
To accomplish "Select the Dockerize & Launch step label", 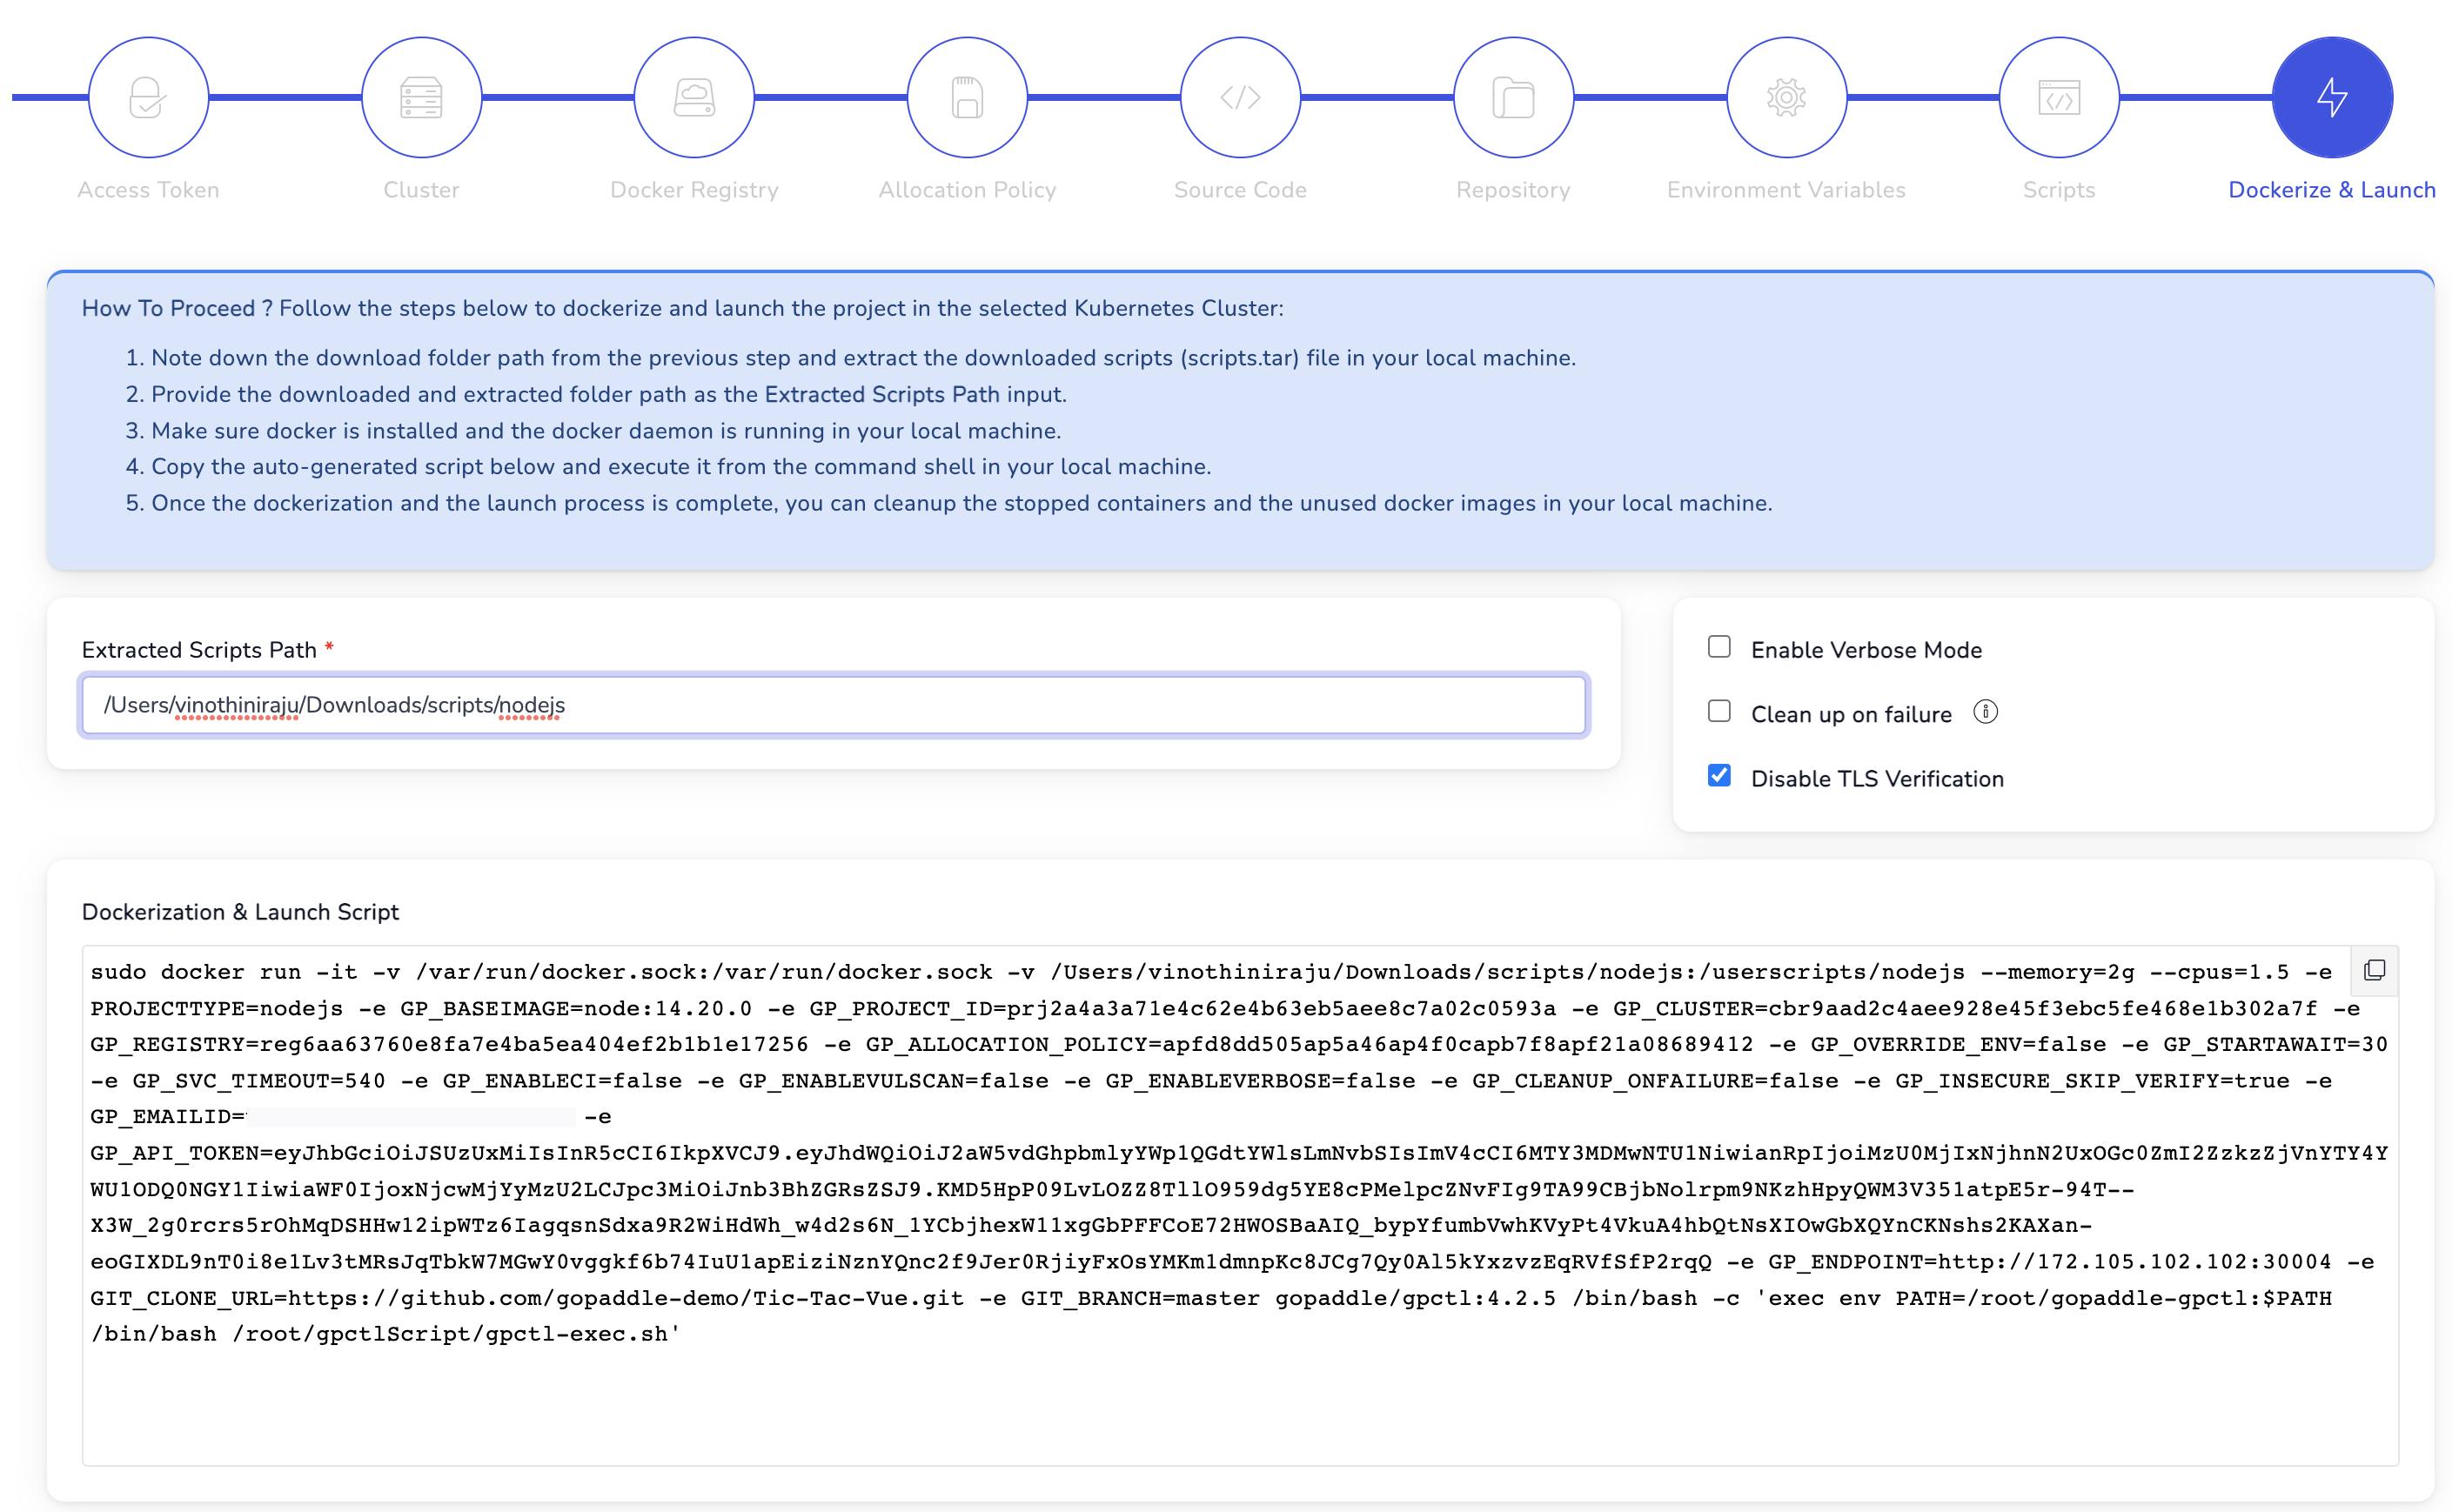I will coord(2331,189).
